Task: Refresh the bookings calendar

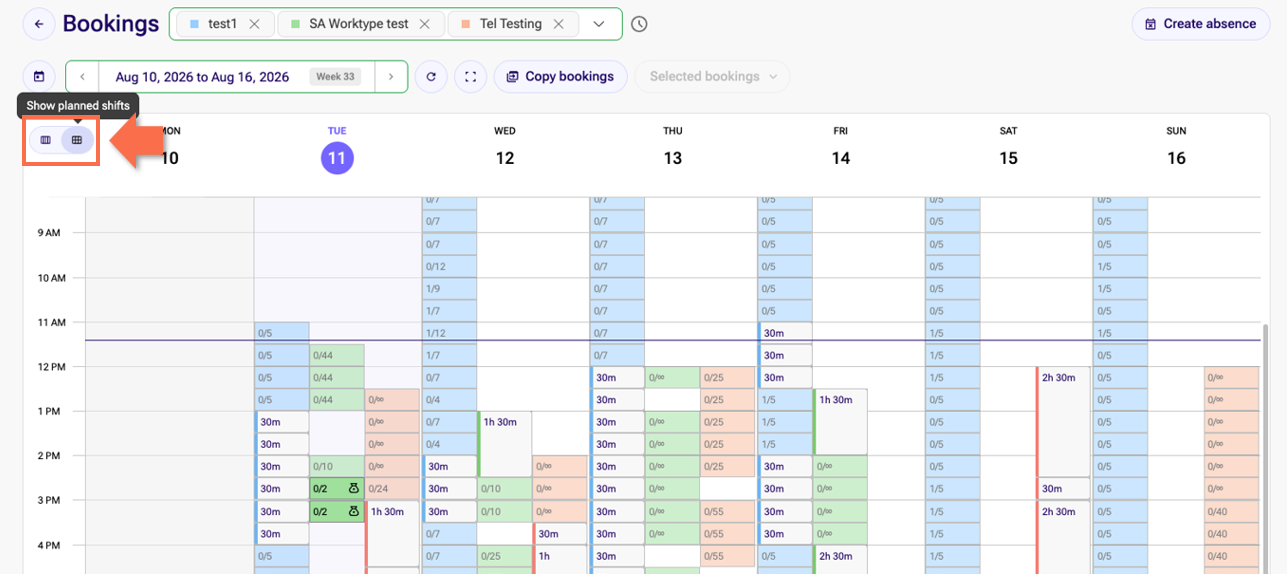Action: [431, 76]
